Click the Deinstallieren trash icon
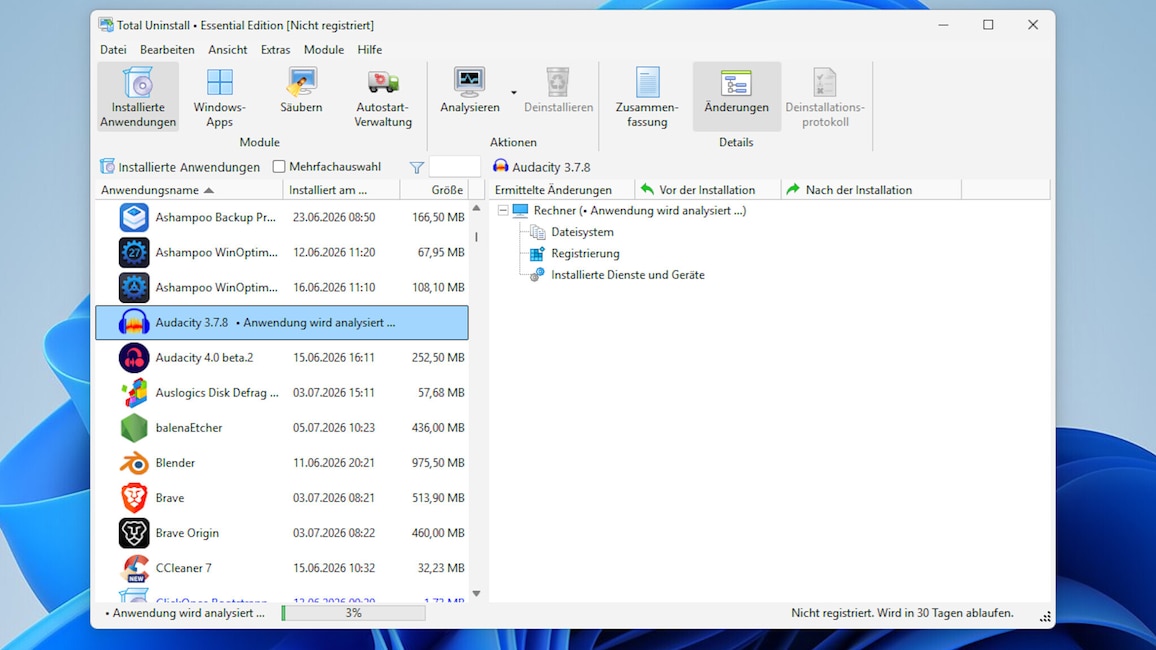Viewport: 1156px width, 650px height. click(x=558, y=82)
